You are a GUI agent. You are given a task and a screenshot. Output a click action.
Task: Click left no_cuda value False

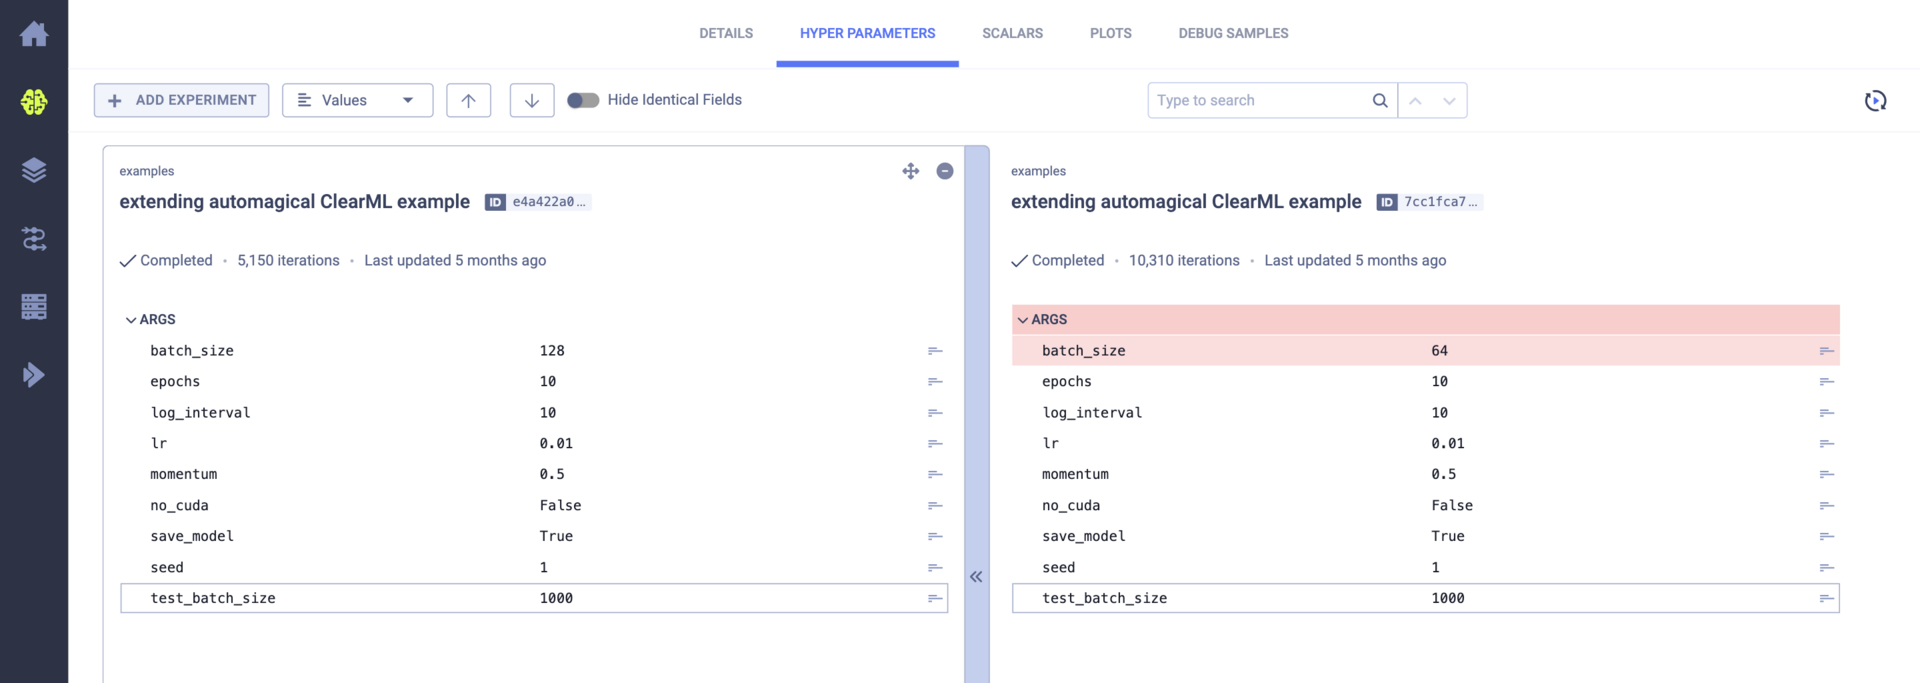point(560,506)
